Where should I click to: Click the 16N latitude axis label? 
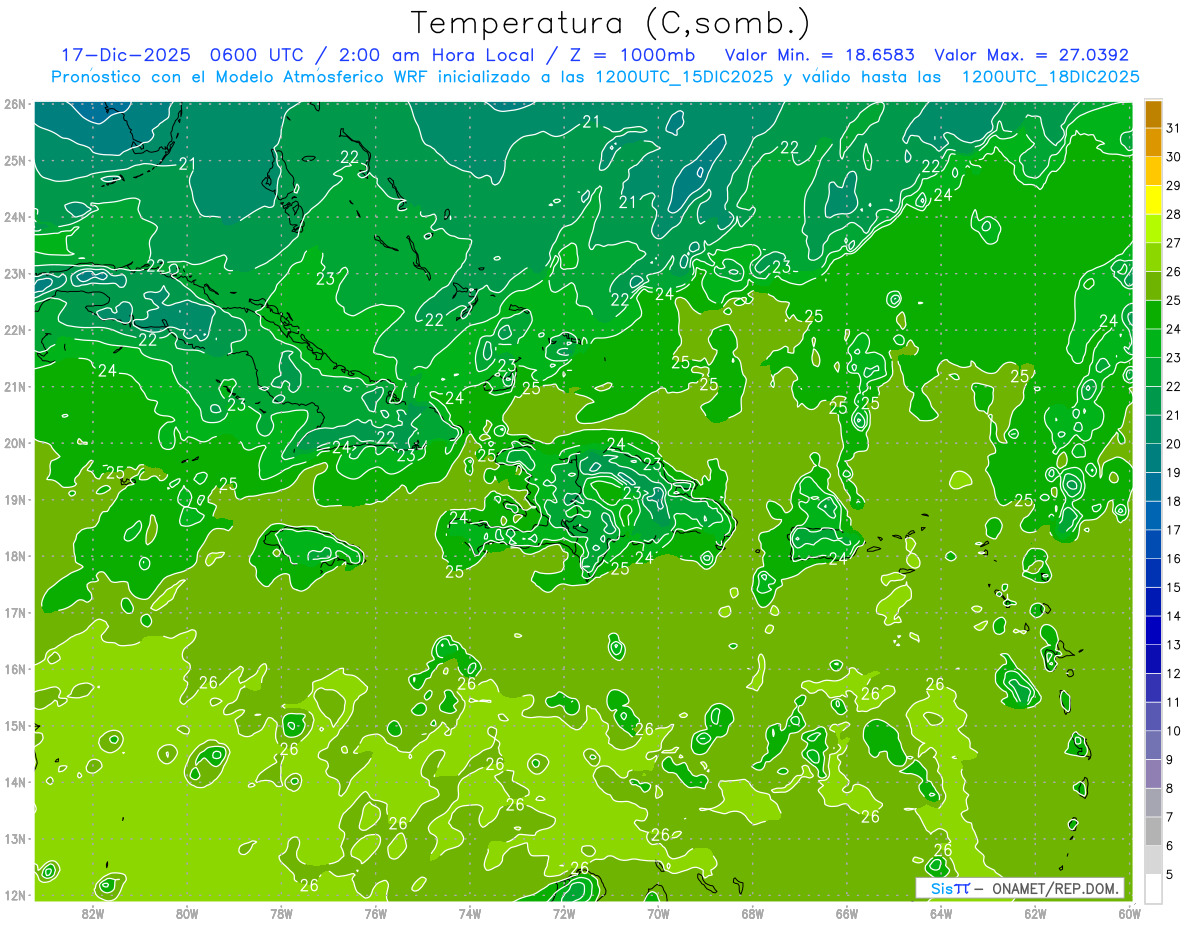pyautogui.click(x=14, y=669)
